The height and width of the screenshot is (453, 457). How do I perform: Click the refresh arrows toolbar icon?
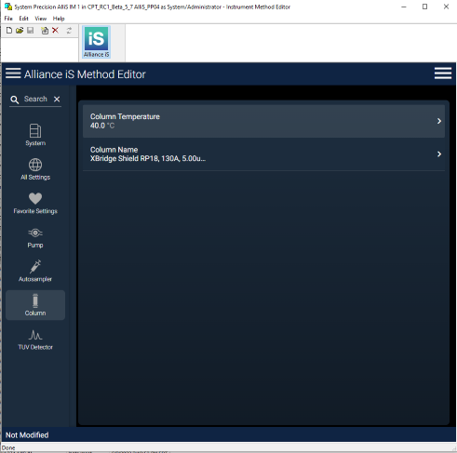(x=69, y=31)
